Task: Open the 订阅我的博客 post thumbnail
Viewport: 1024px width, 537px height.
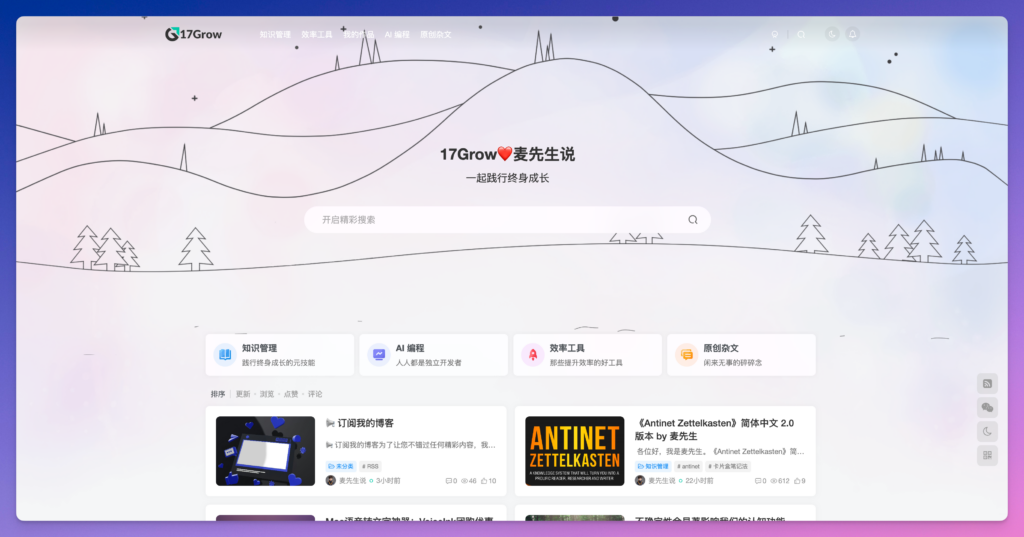Action: [265, 451]
